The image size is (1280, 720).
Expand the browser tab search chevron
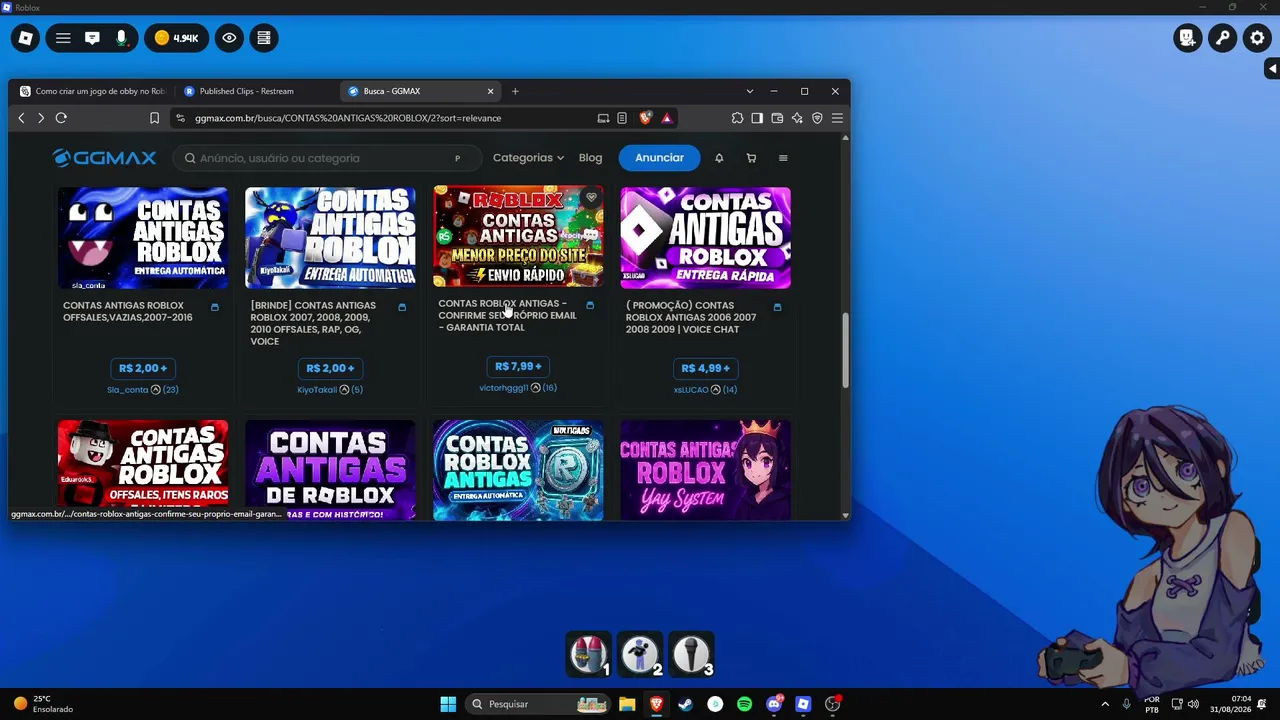750,91
